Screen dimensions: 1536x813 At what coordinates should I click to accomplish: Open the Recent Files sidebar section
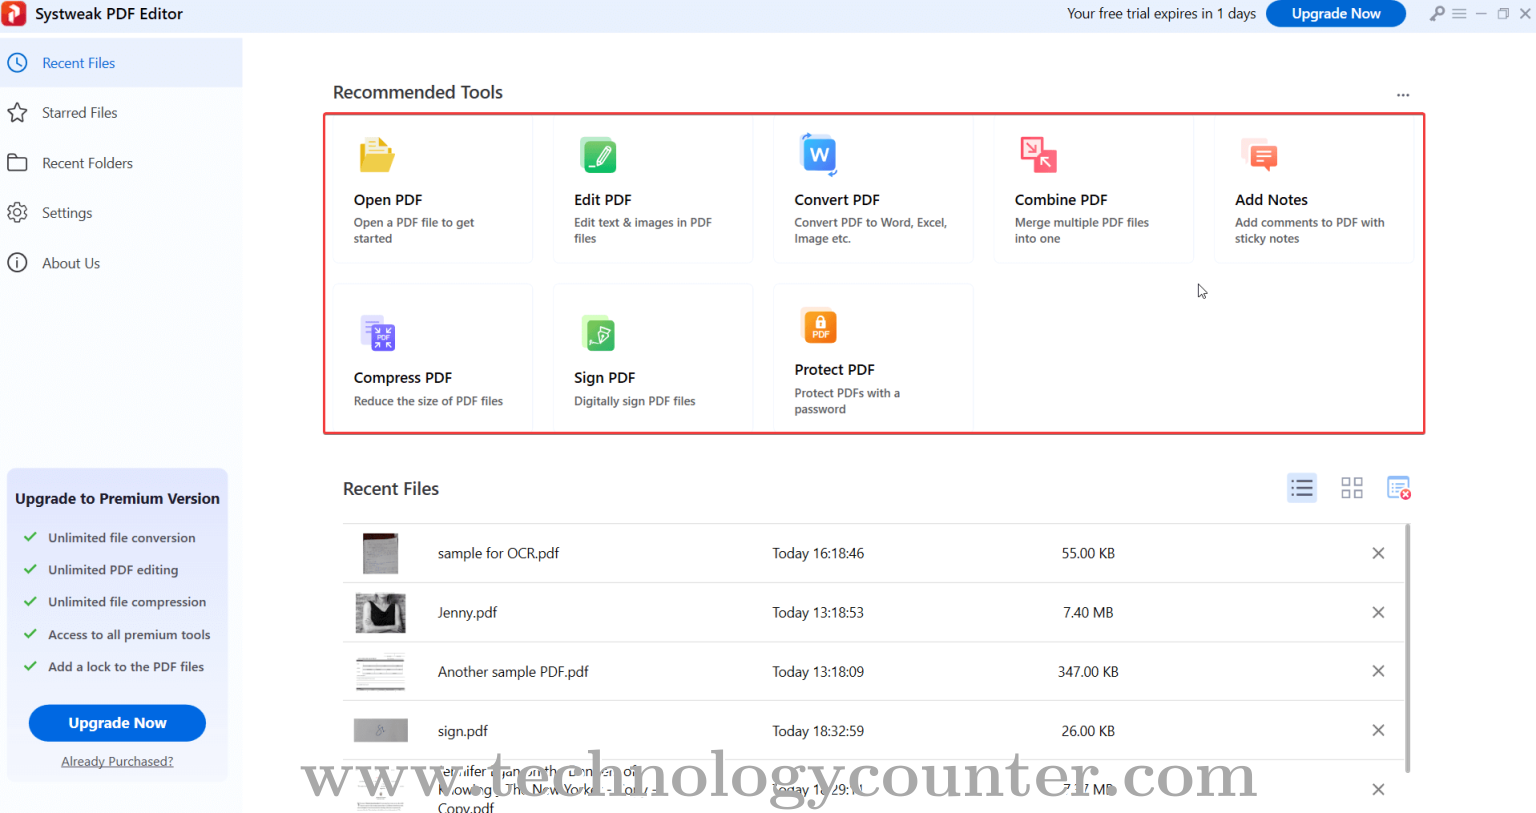(121, 63)
